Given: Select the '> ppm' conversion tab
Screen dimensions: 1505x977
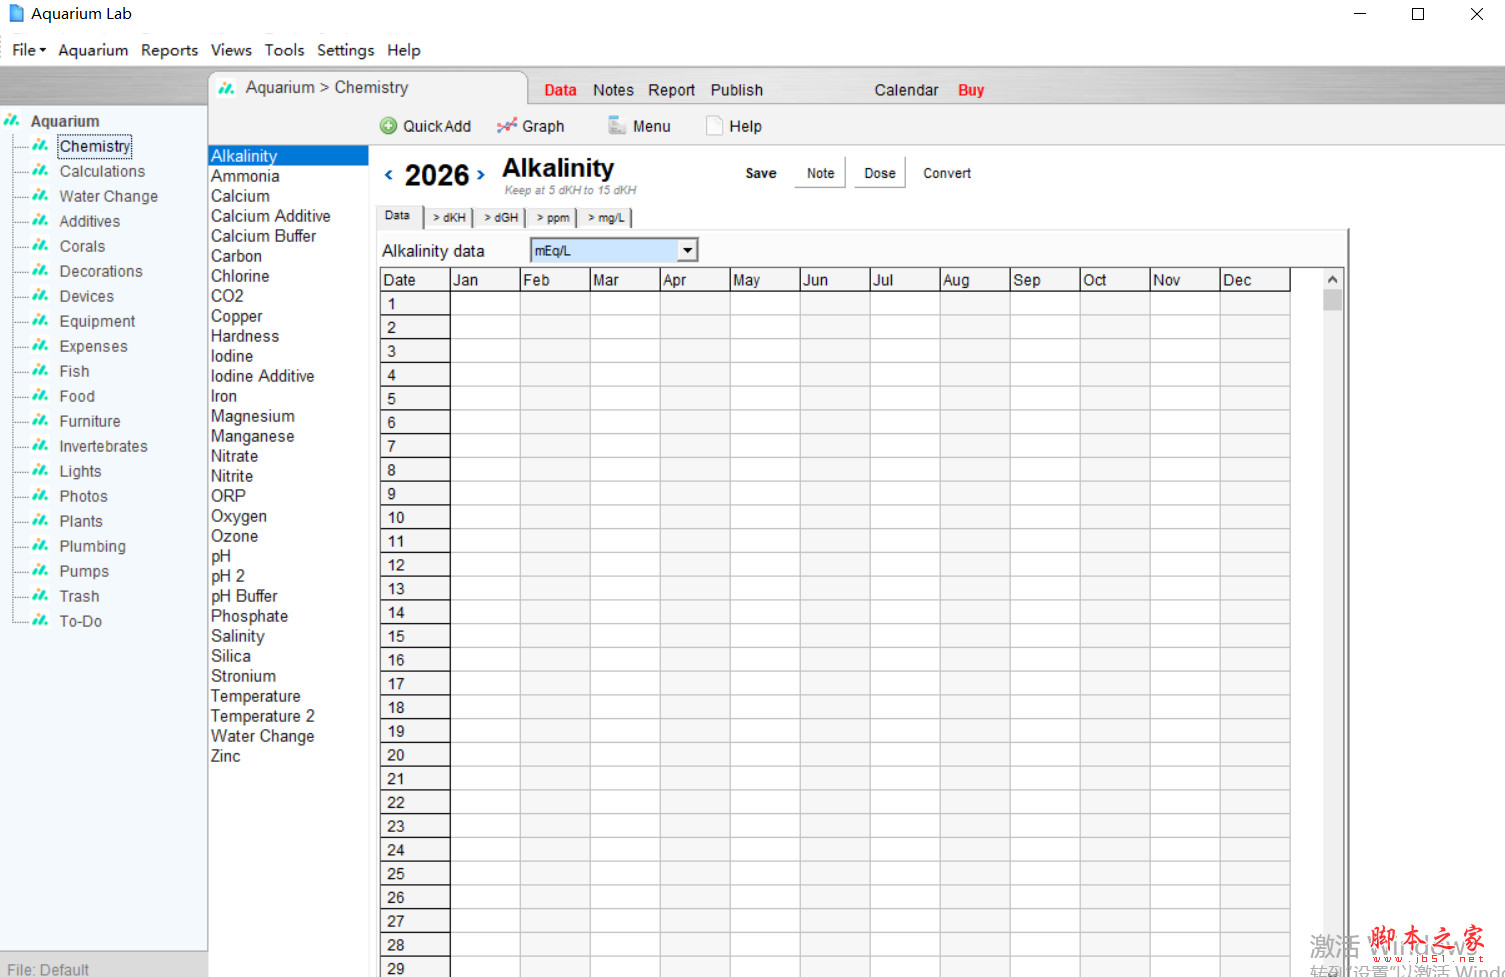Looking at the screenshot, I should [x=553, y=217].
